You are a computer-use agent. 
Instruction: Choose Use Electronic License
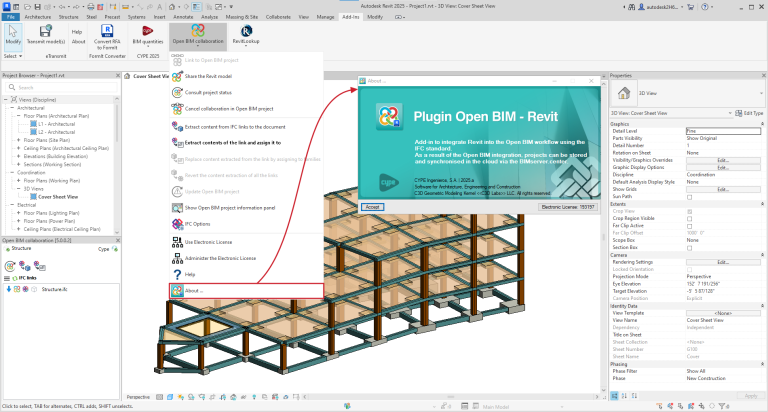(x=247, y=242)
